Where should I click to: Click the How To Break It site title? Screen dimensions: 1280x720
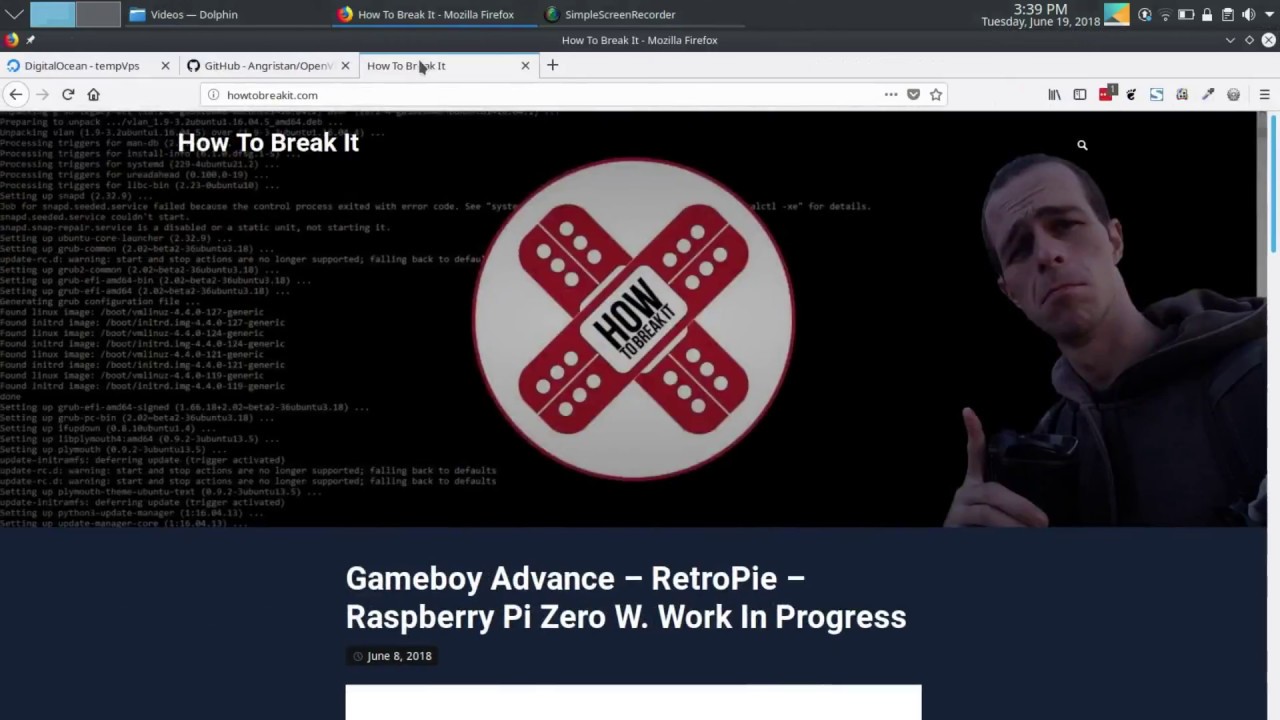pos(268,142)
